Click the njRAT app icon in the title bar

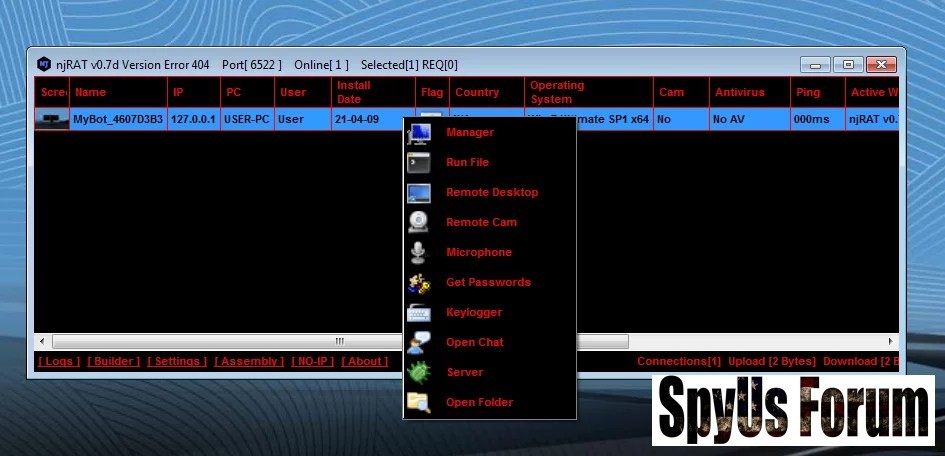[44, 64]
